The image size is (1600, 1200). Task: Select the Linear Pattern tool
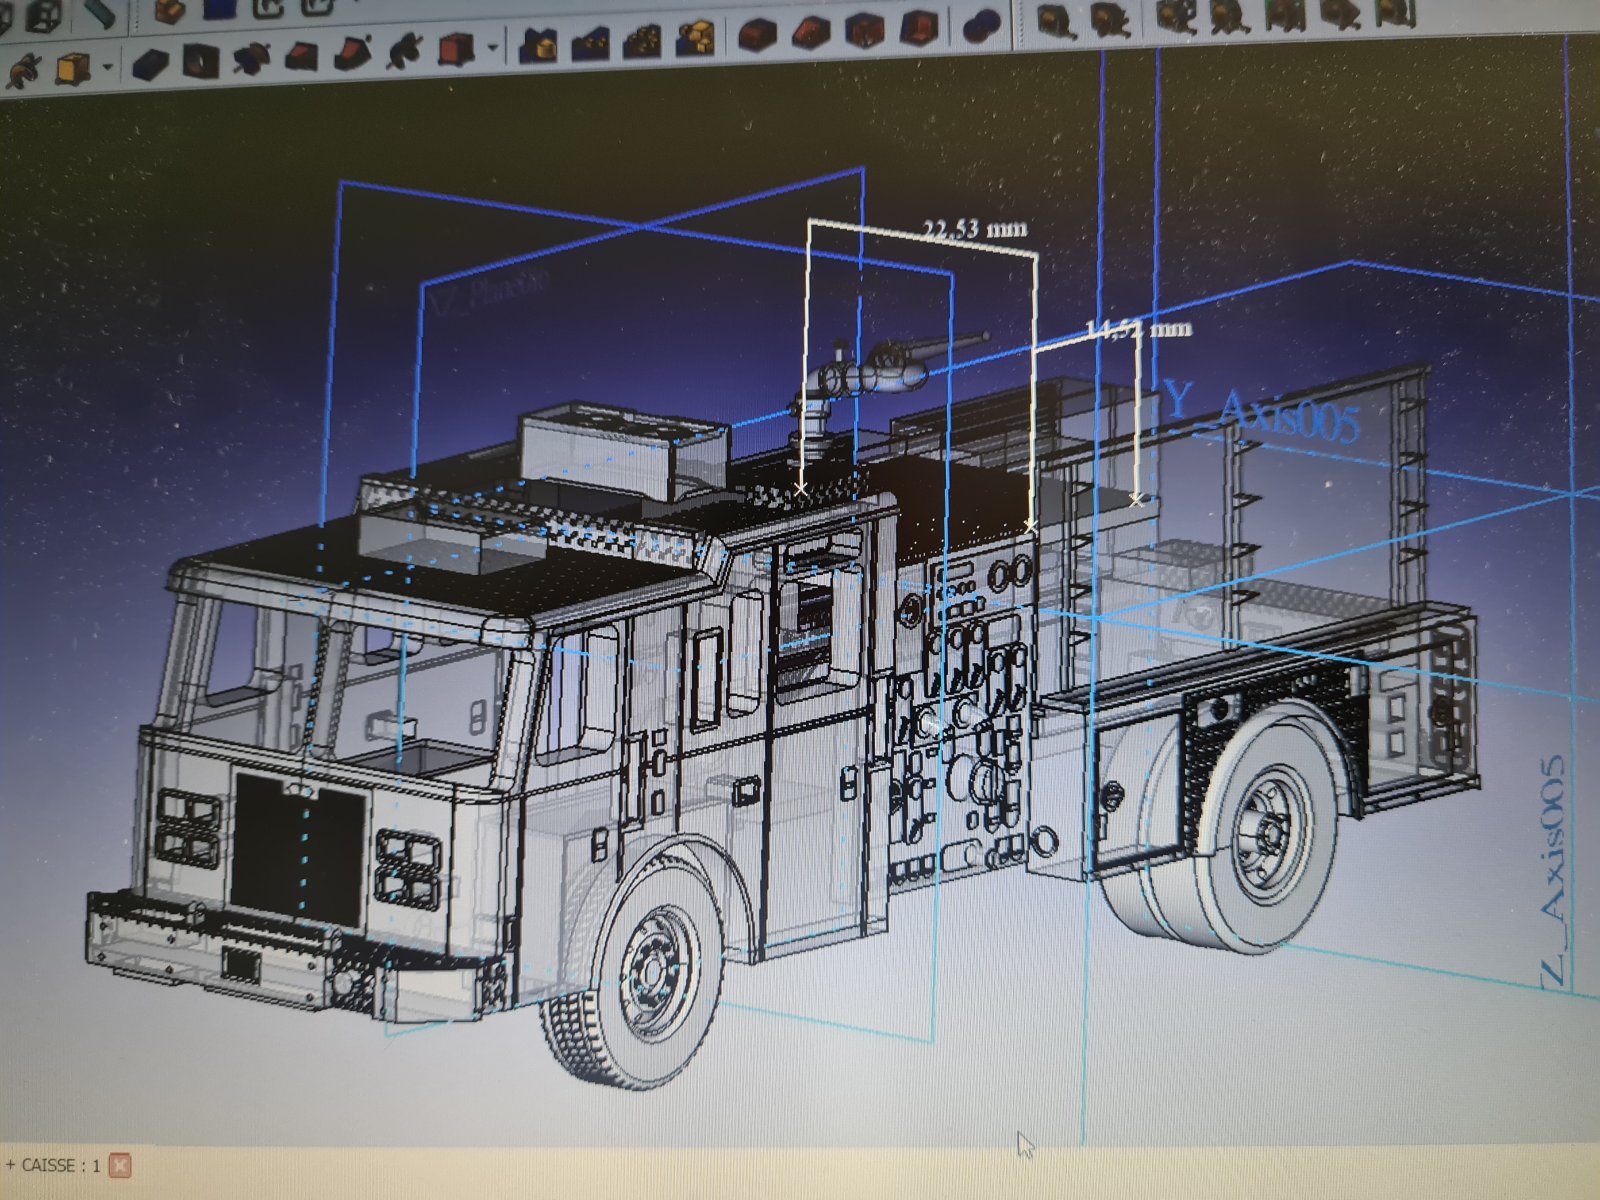coord(590,42)
